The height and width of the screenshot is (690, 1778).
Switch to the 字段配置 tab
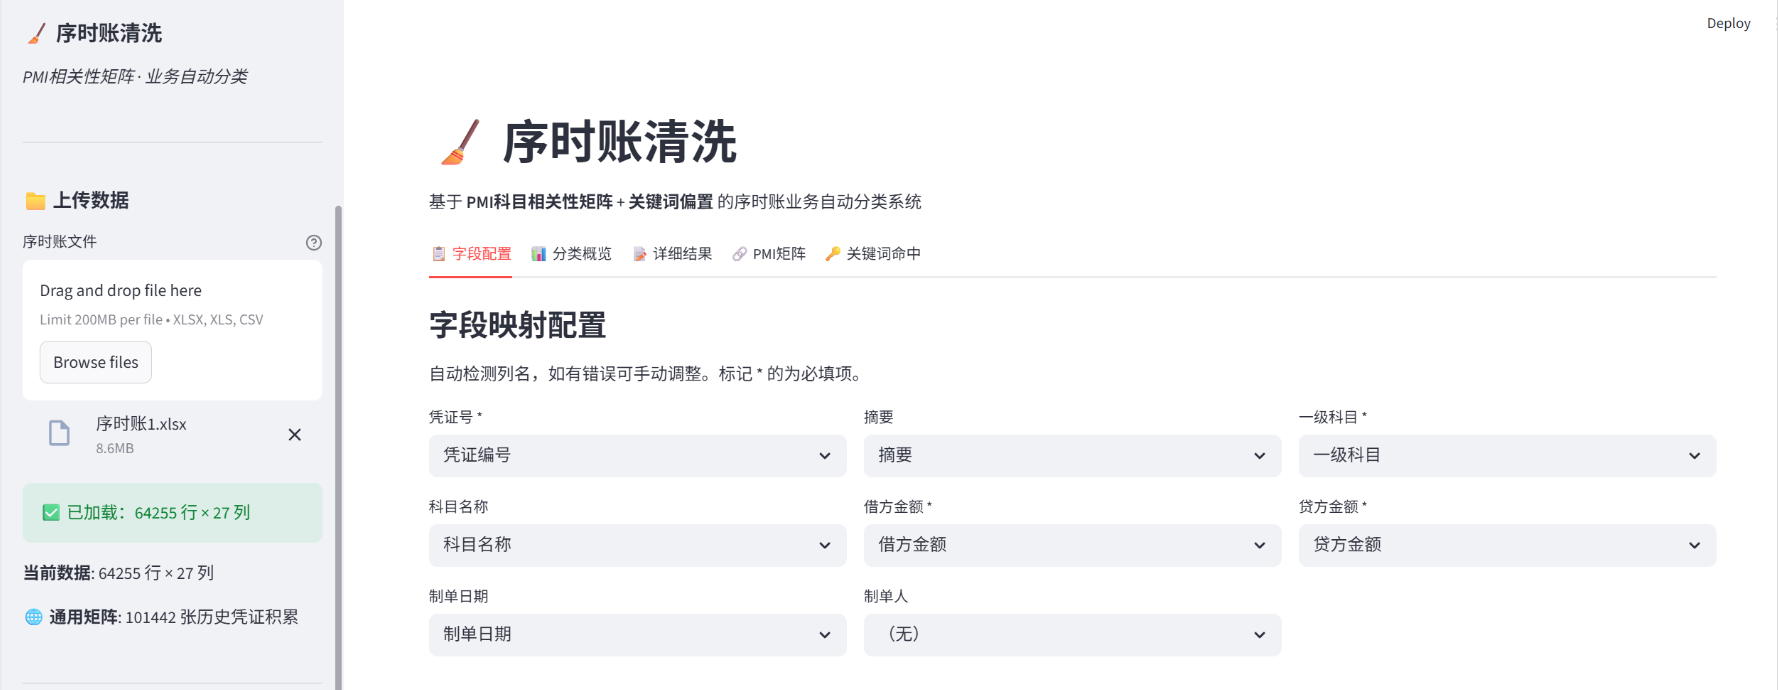(x=471, y=254)
